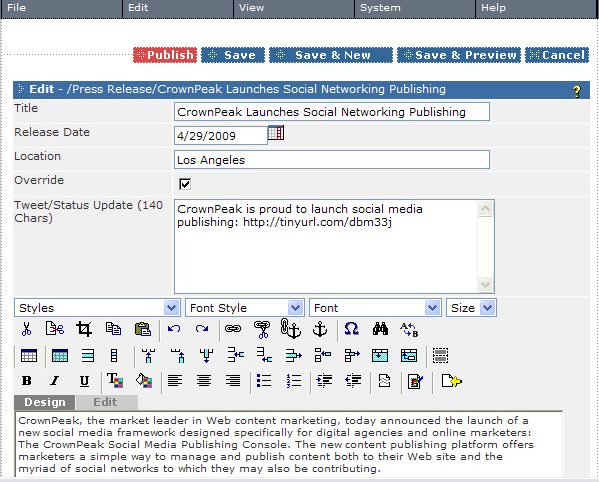
Task: Increase the paragraph indent
Action: pos(324,380)
